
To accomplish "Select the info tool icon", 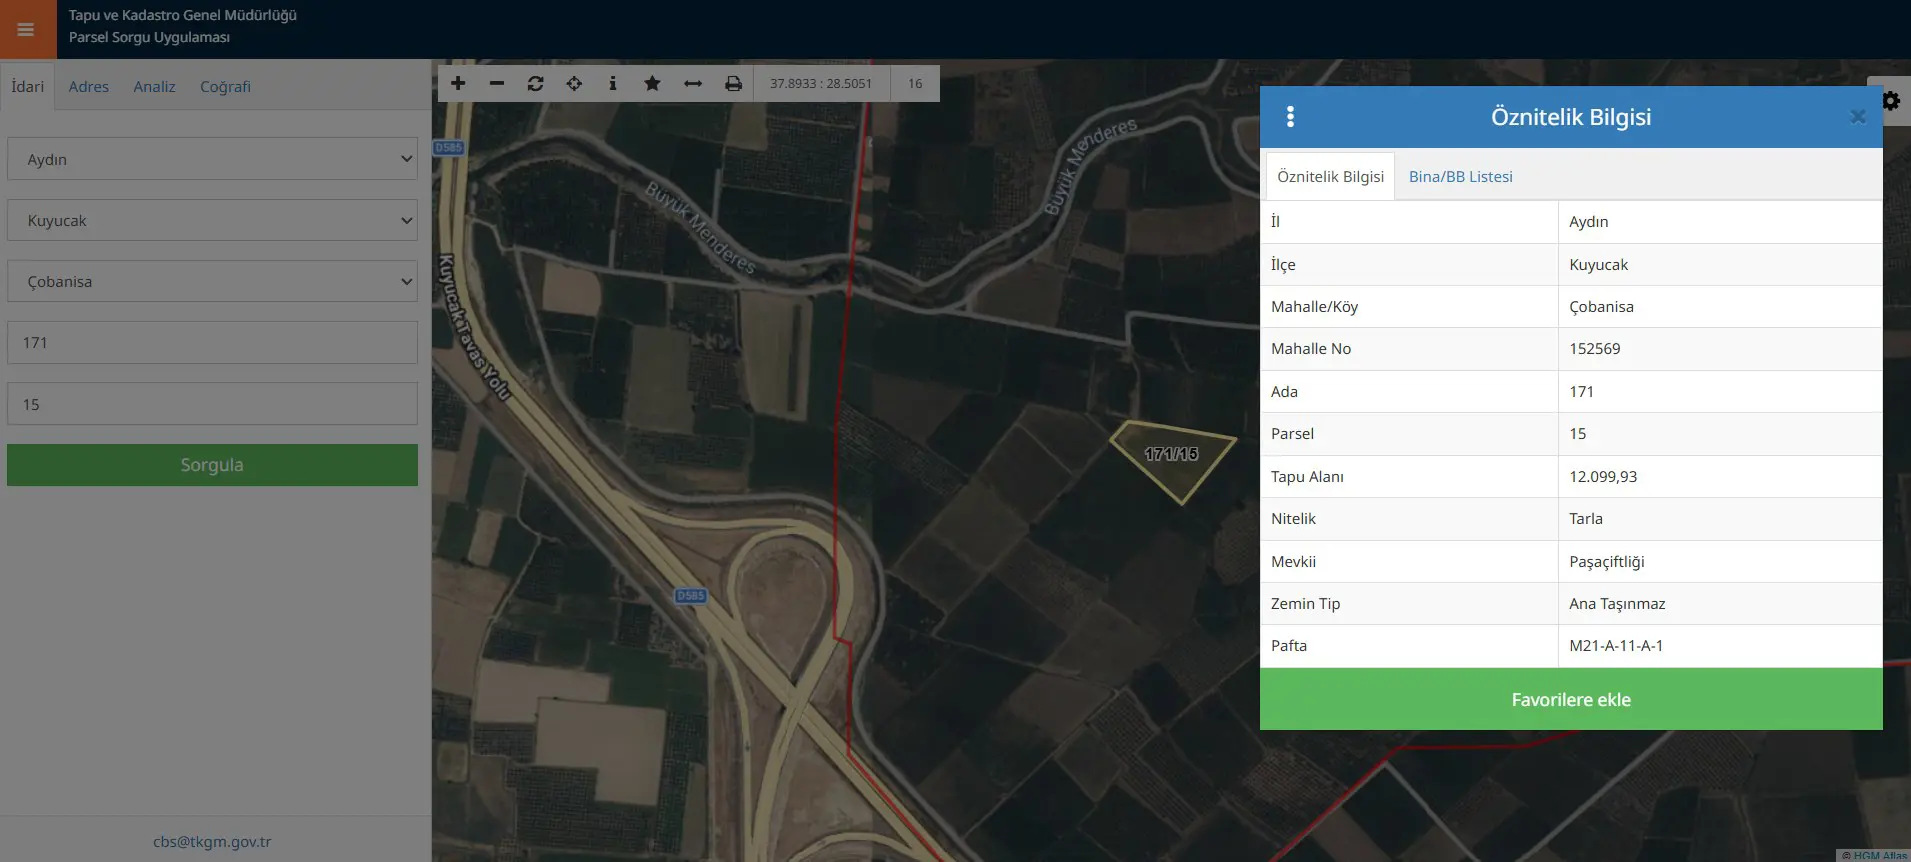I will click(613, 84).
